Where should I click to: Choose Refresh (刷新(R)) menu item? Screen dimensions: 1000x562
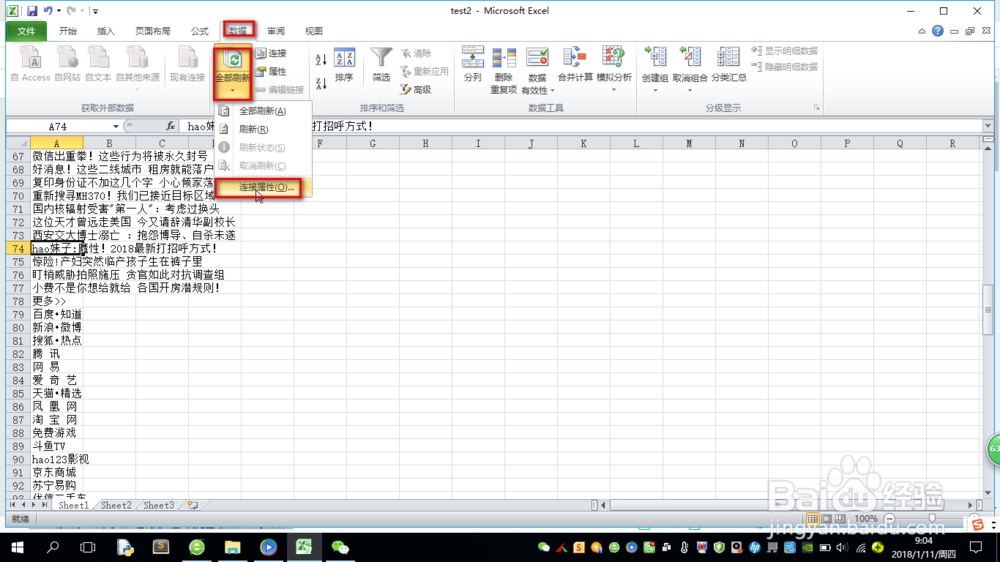[x=262, y=129]
